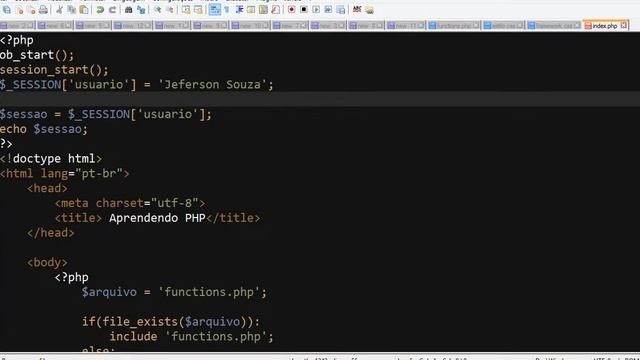Click the Paste clipboard icon
The height and width of the screenshot is (360, 640).
(84, 10)
